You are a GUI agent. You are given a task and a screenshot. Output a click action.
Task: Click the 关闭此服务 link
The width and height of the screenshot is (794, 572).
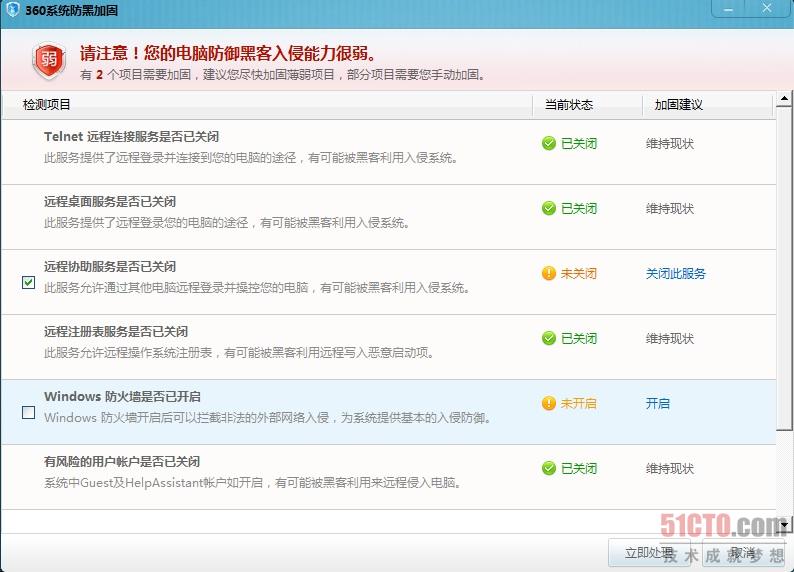click(676, 274)
